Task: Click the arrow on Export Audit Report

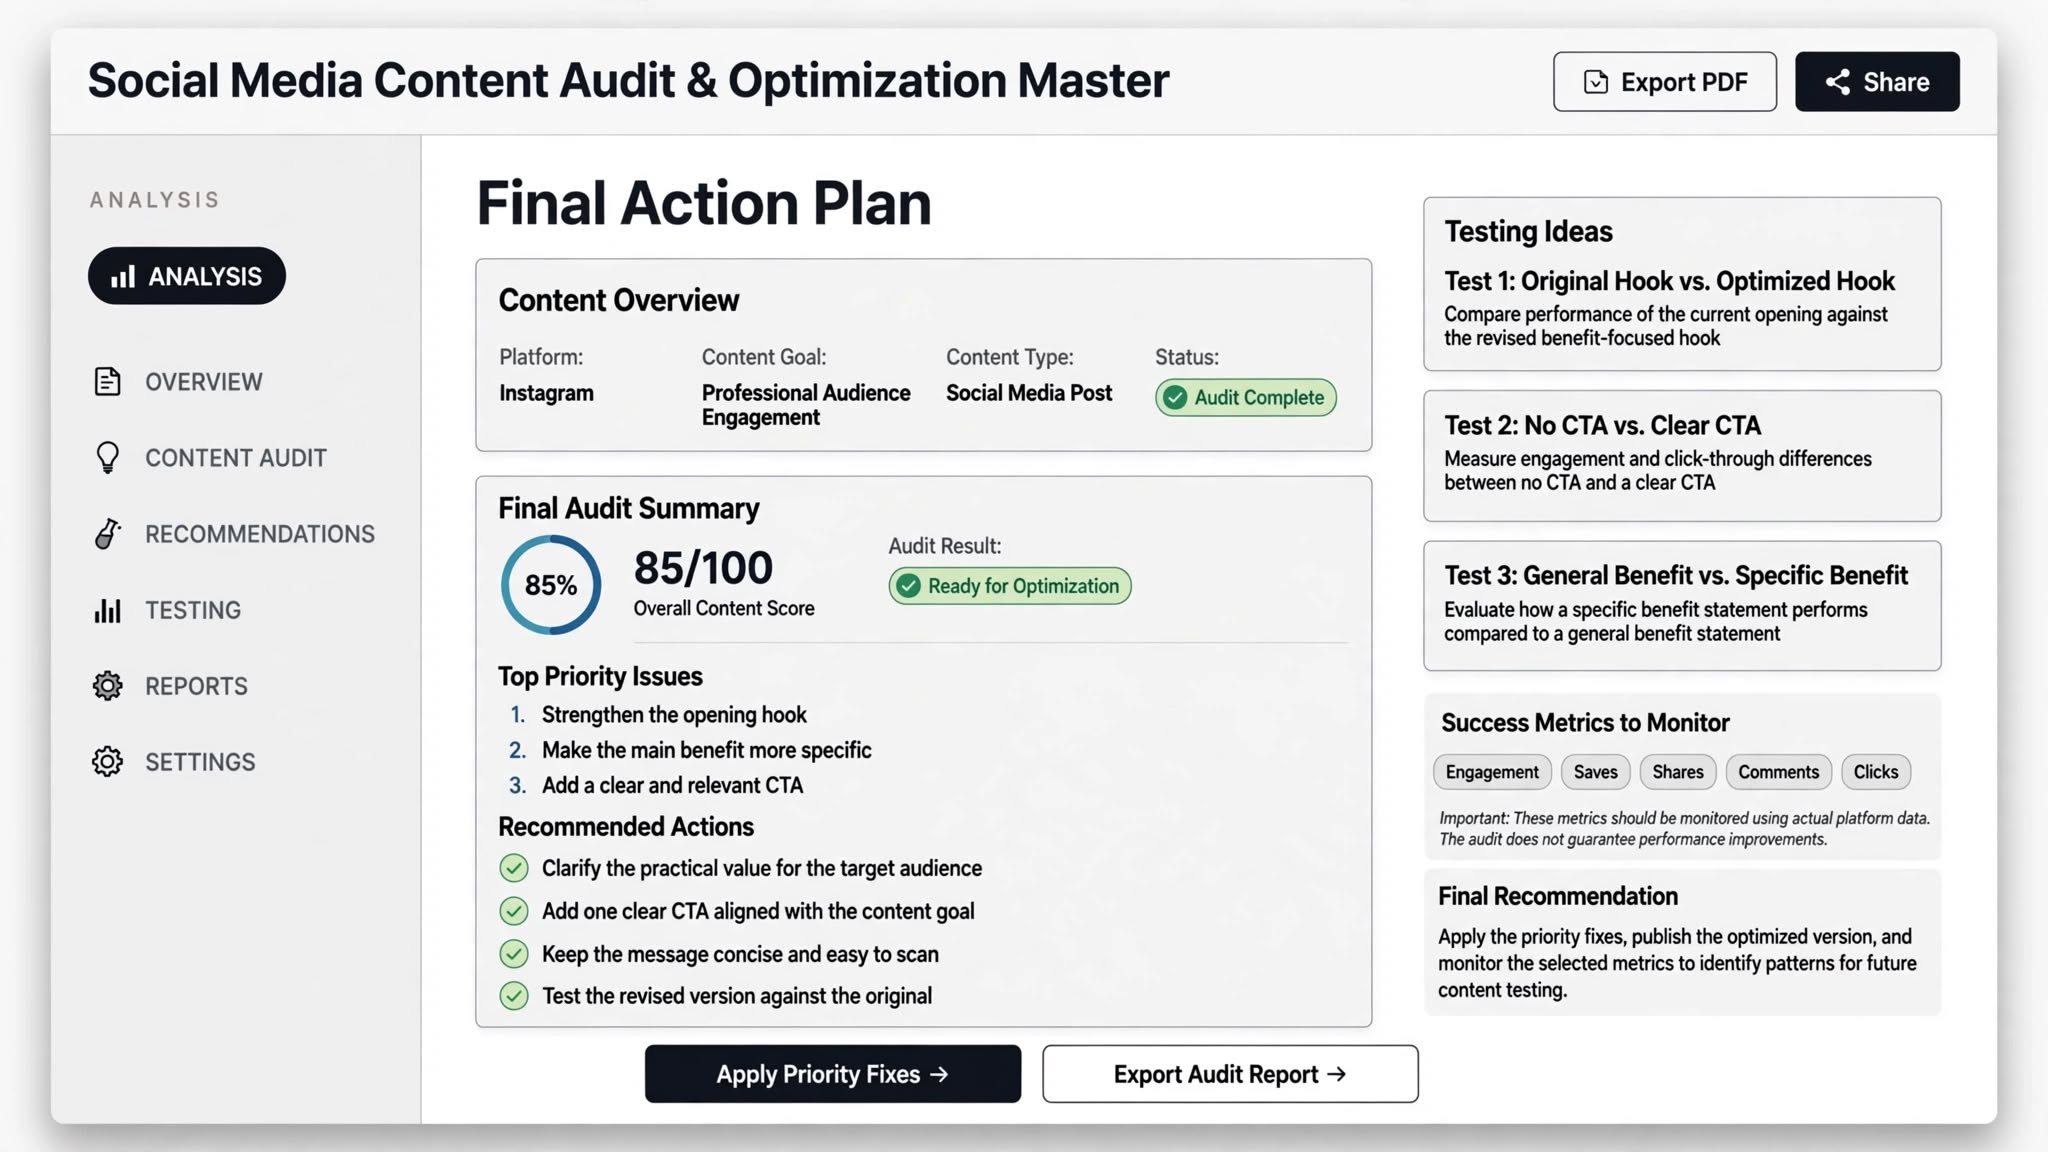Action: pos(1337,1074)
